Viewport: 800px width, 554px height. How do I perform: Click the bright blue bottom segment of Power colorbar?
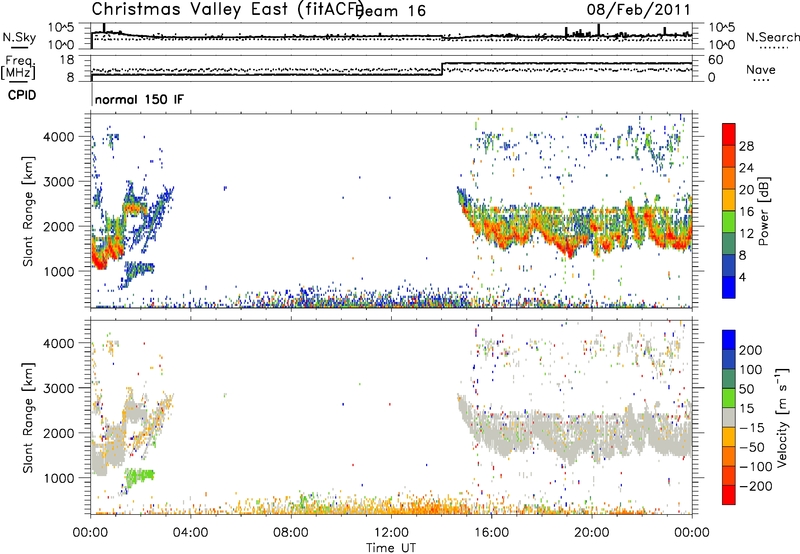(729, 287)
